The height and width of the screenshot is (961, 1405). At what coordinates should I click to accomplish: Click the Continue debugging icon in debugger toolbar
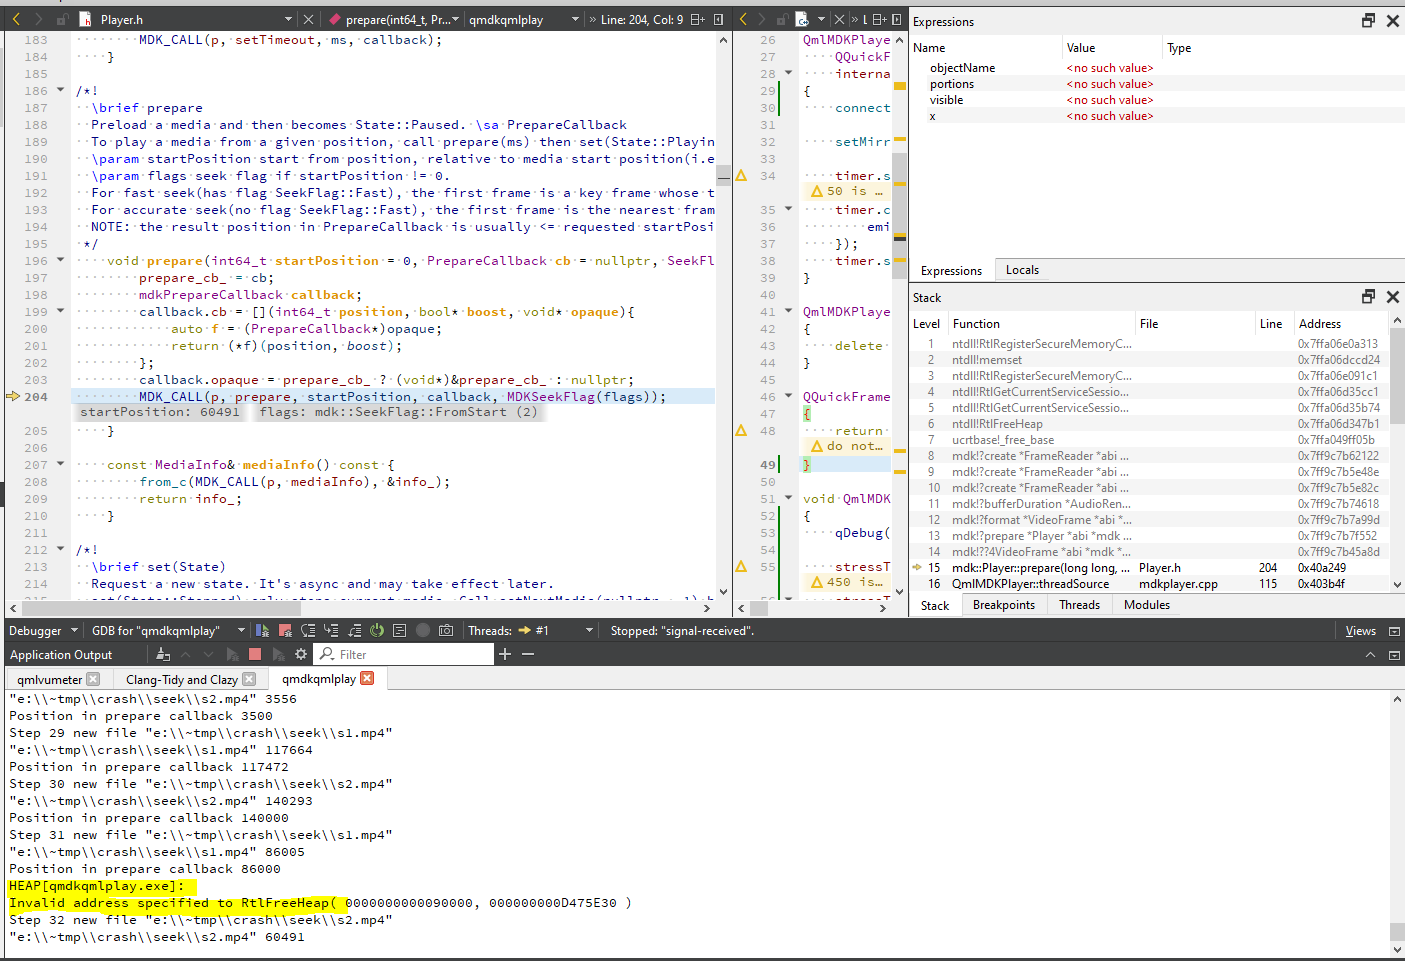tap(262, 630)
